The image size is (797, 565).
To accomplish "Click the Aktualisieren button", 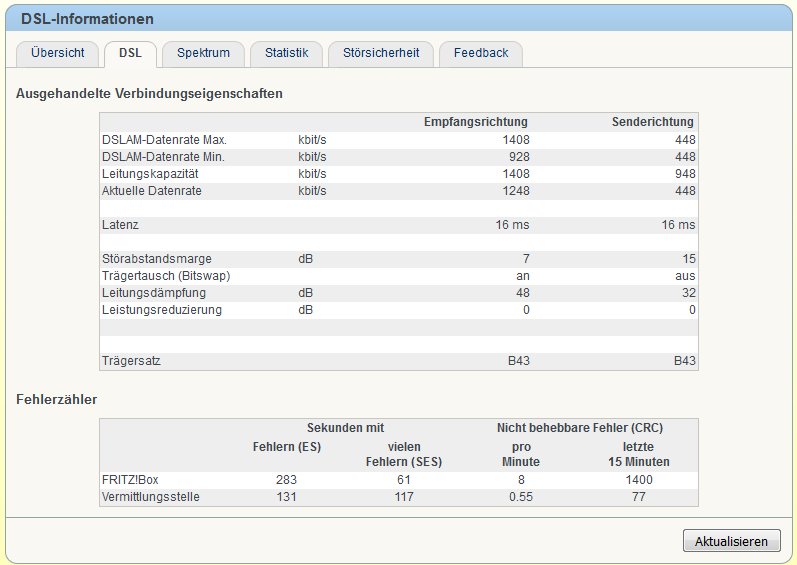I will [x=731, y=541].
